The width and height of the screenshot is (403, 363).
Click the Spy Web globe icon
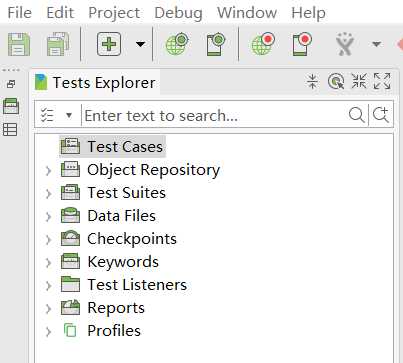177,44
